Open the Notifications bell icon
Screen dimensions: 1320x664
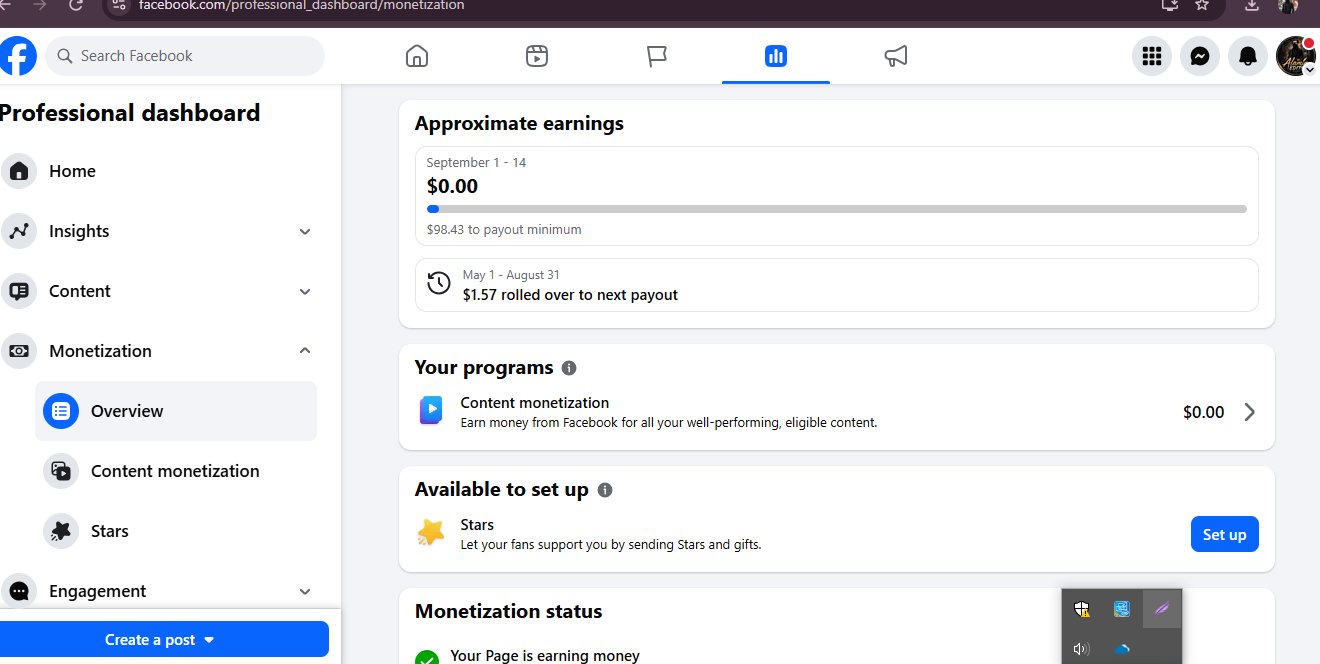(1248, 56)
